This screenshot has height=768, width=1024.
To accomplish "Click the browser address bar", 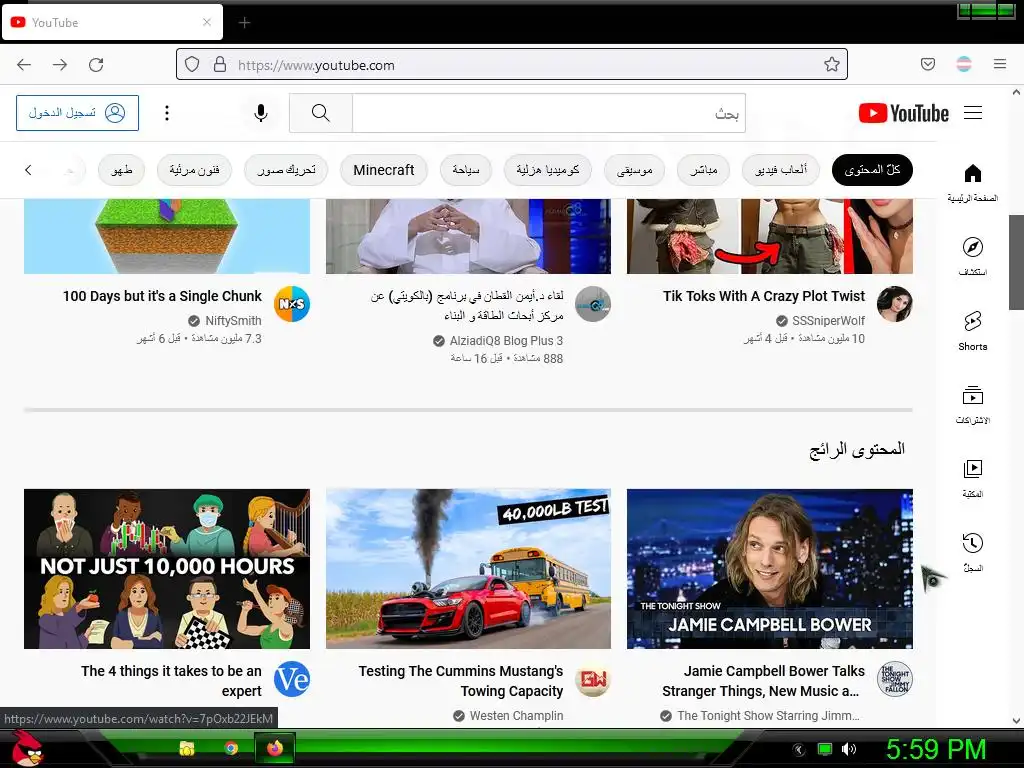I will pos(512,64).
